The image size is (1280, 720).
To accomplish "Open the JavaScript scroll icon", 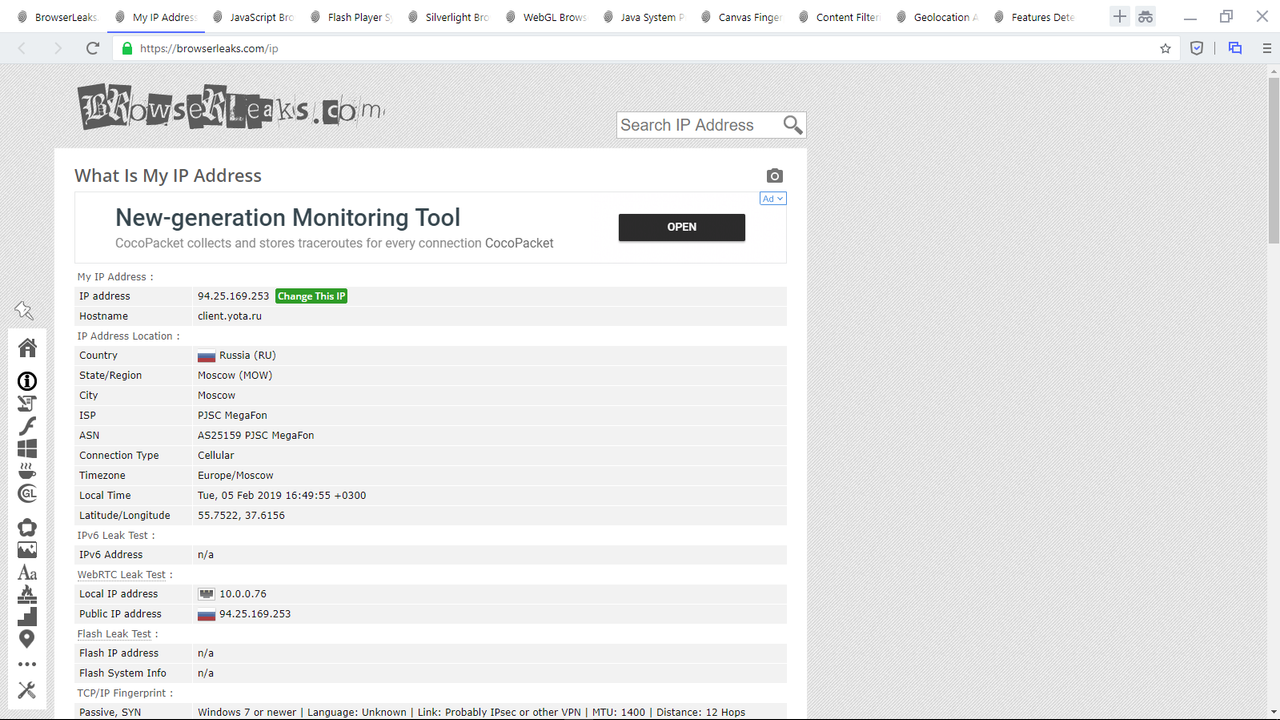I will [x=27, y=403].
